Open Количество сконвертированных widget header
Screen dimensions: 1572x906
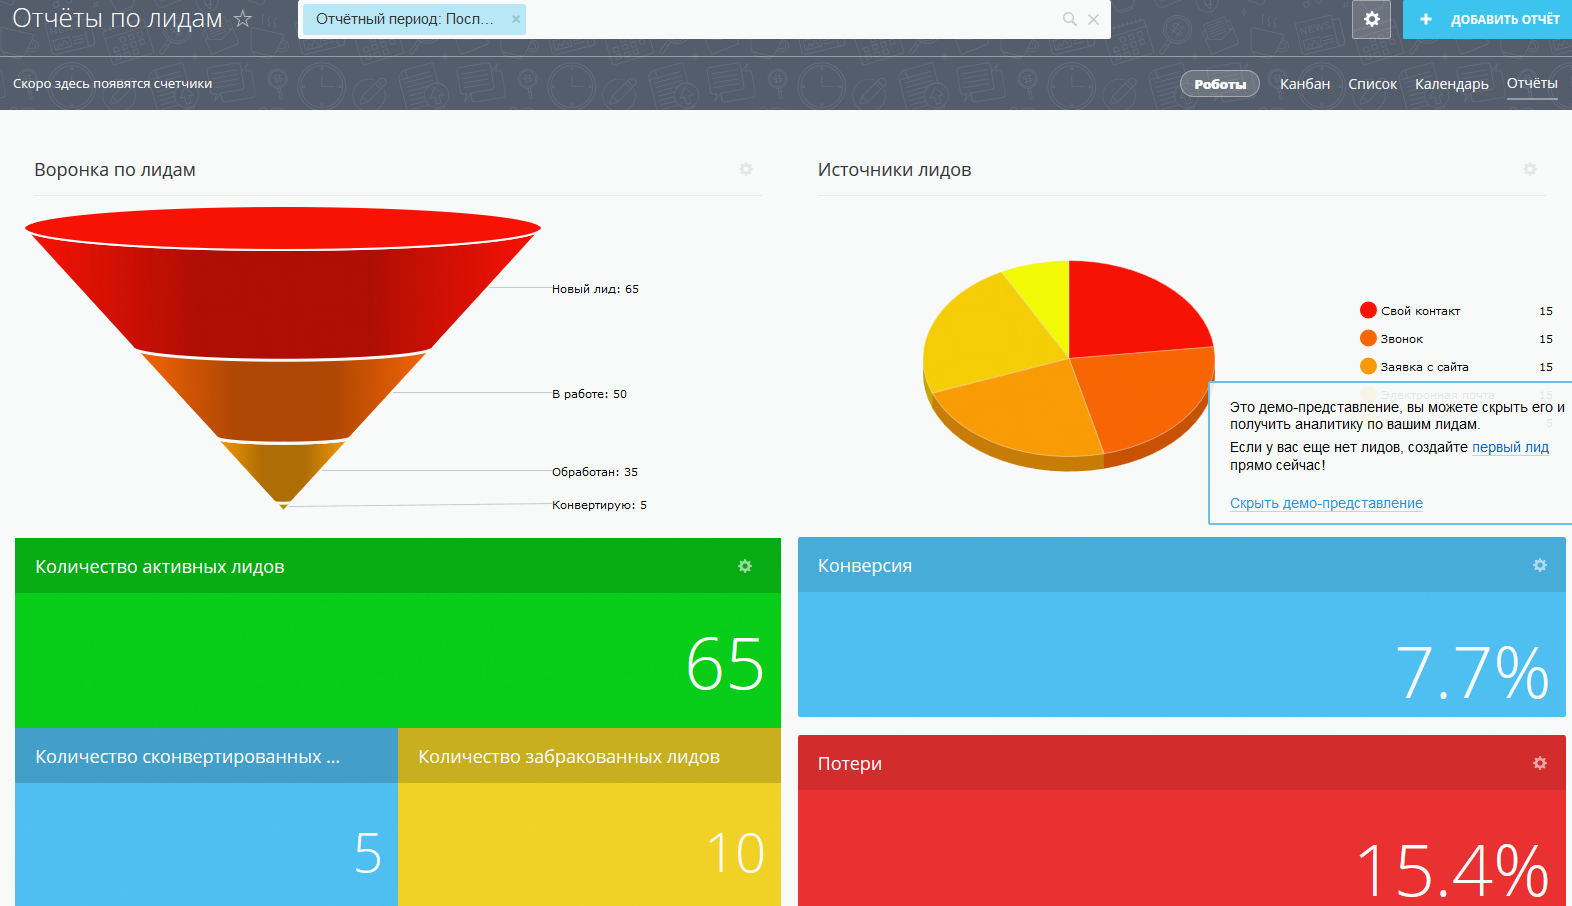click(206, 756)
